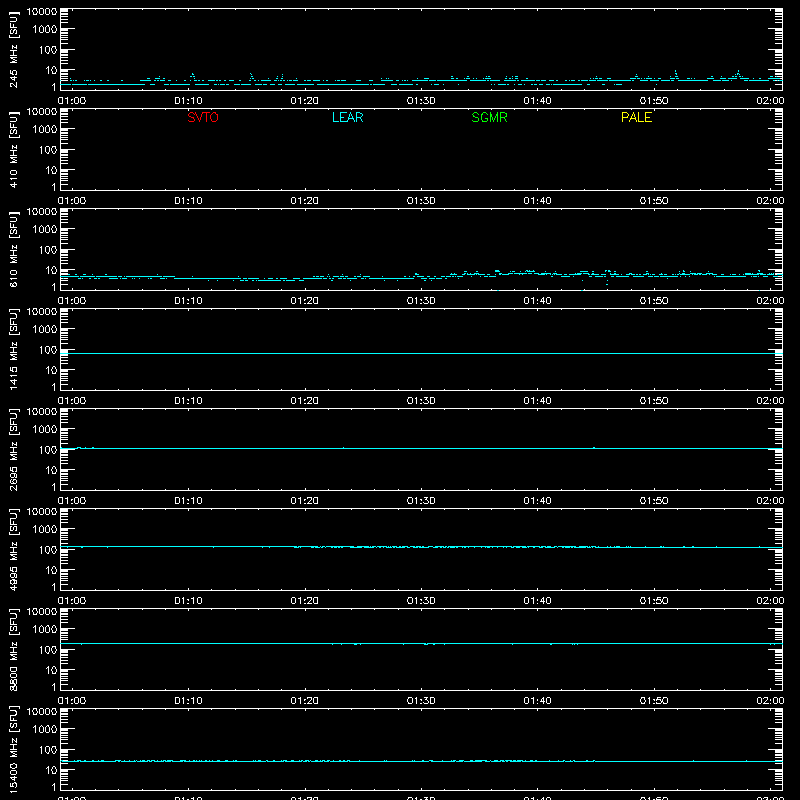Image resolution: width=800 pixels, height=800 pixels.
Task: Click 01:20 time label below 410 MHz plot
Action: [305, 201]
